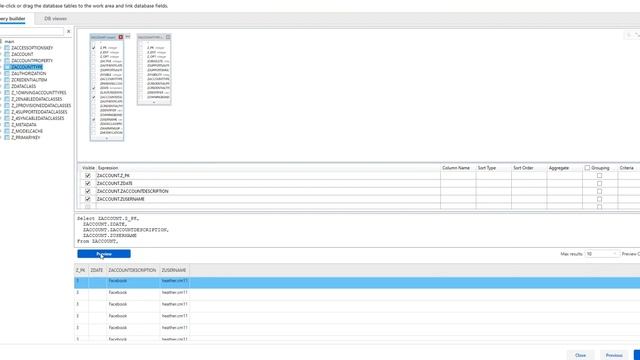Viewport: 640px width, 360px height.
Task: Click the Column Name column header
Action: (456, 168)
